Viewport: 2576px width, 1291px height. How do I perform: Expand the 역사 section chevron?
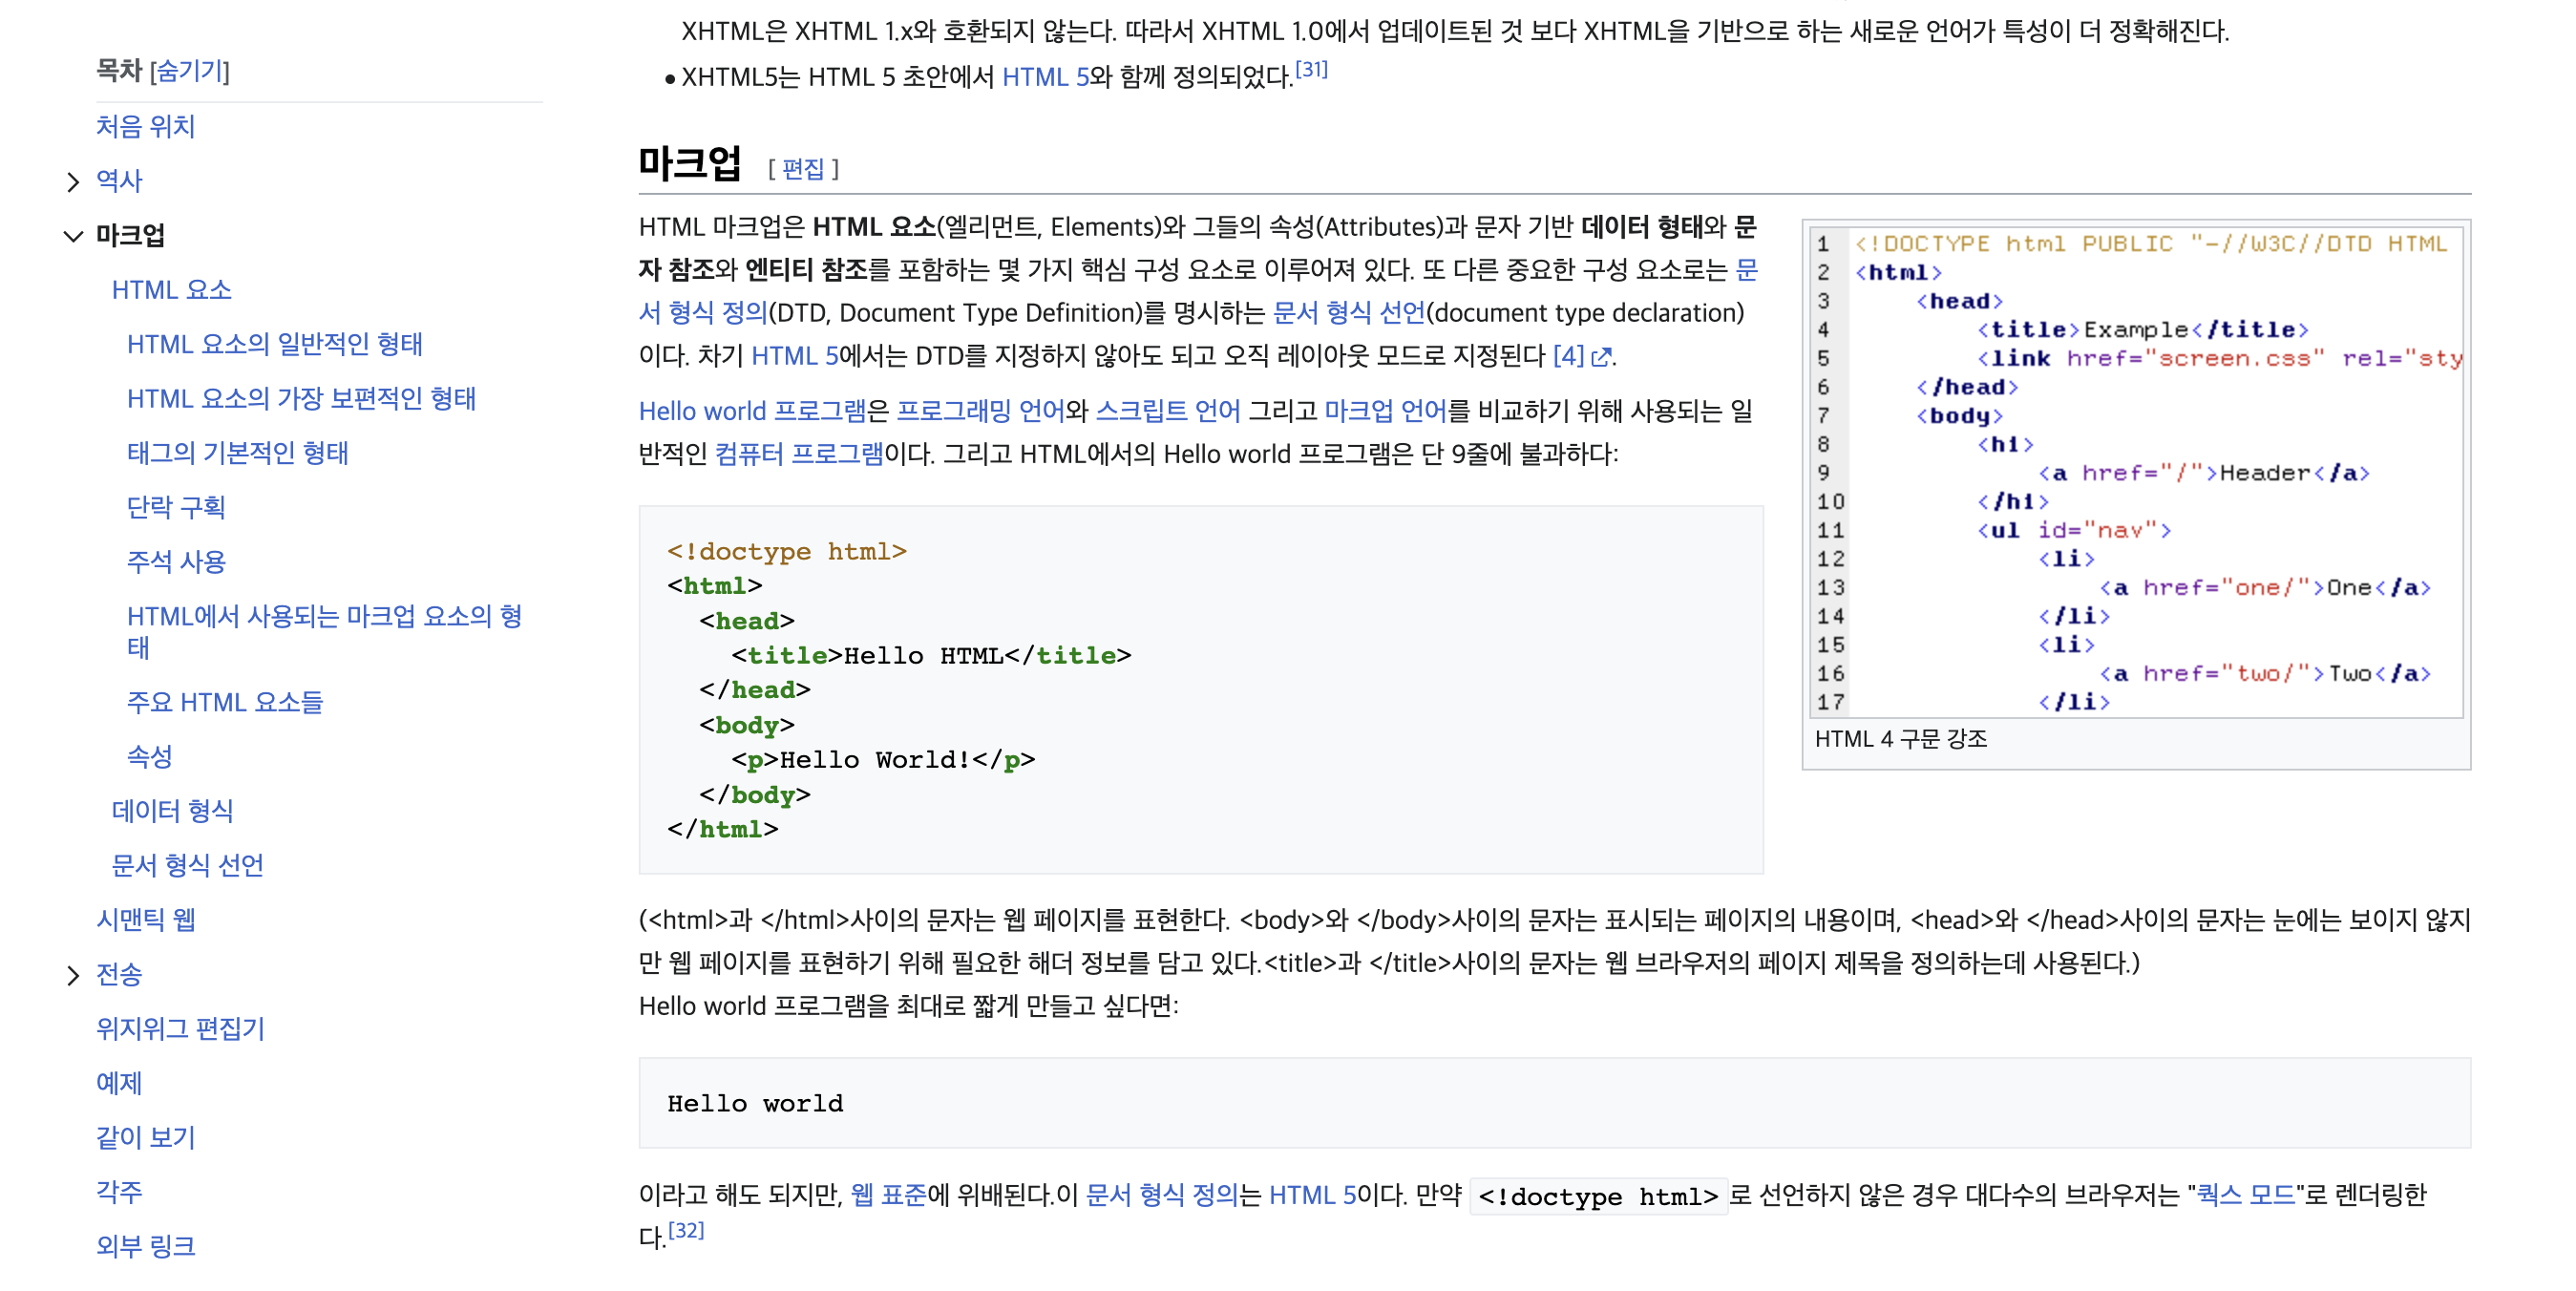72,181
